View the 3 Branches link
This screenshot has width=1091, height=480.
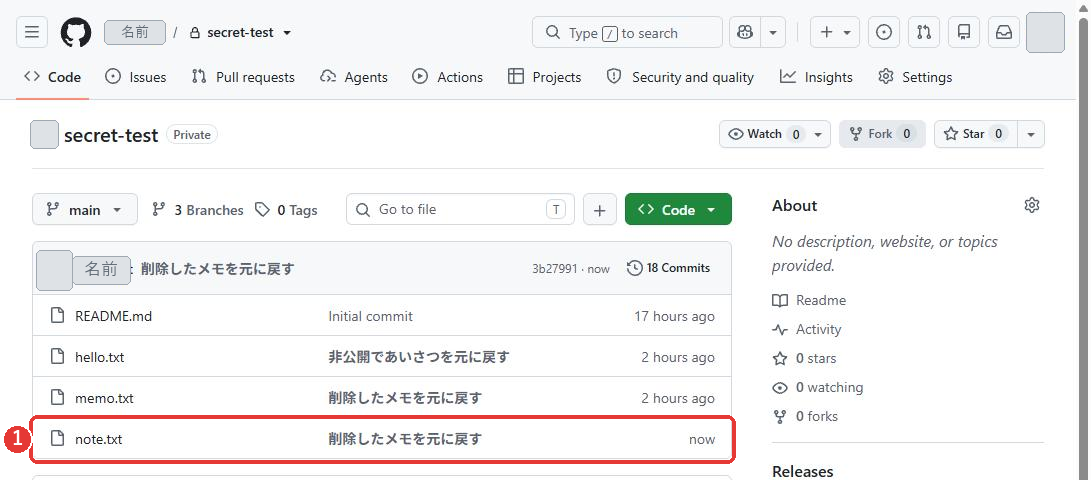point(198,209)
